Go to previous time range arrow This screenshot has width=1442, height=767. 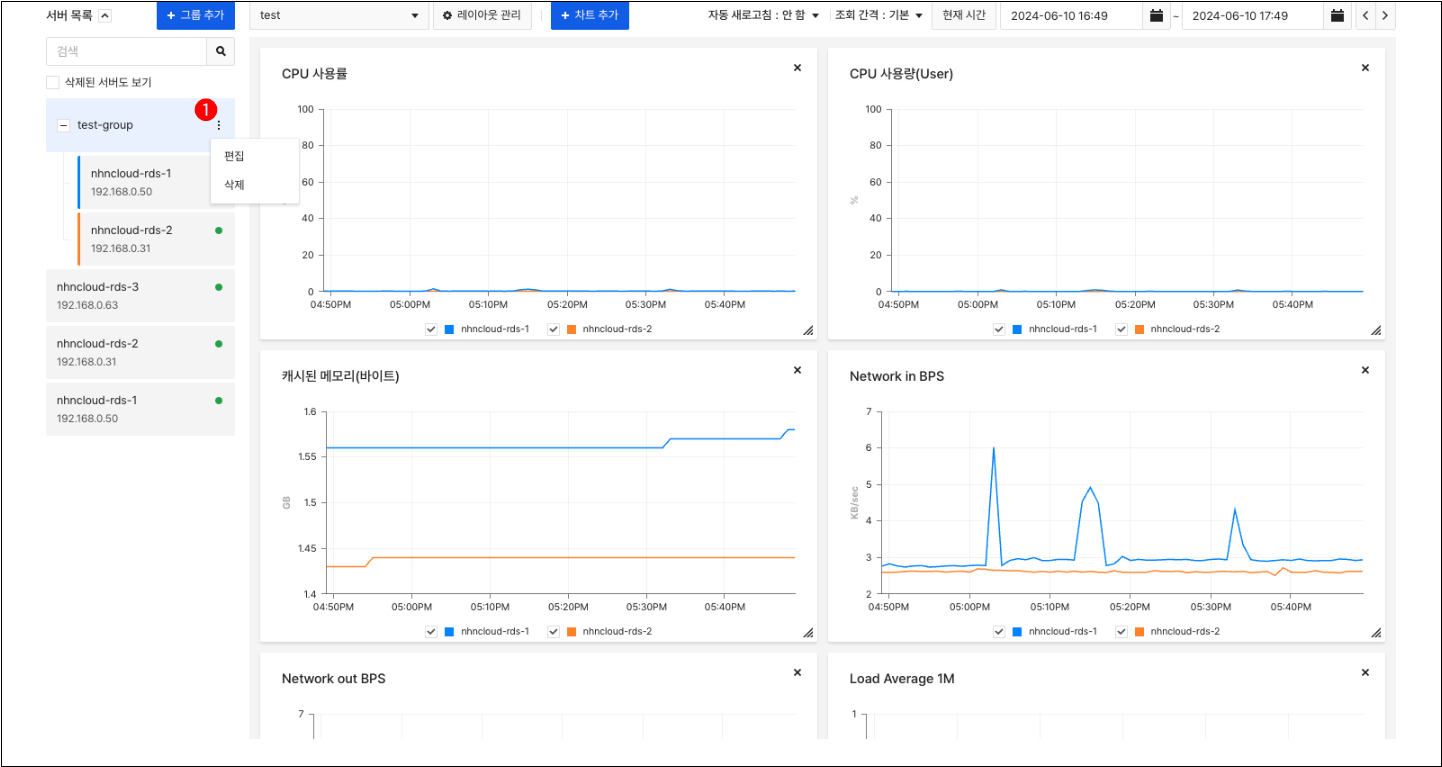point(1365,16)
